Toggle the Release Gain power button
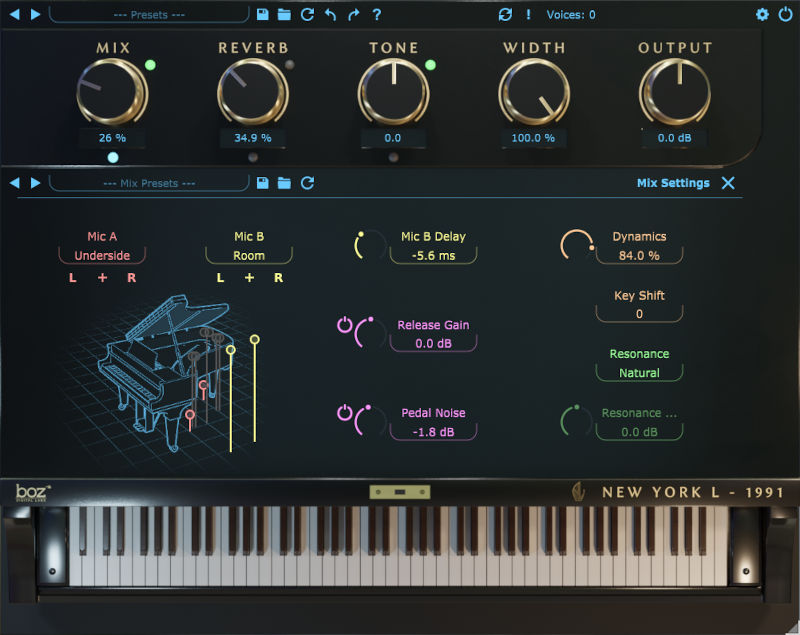The width and height of the screenshot is (800, 635). point(345,325)
